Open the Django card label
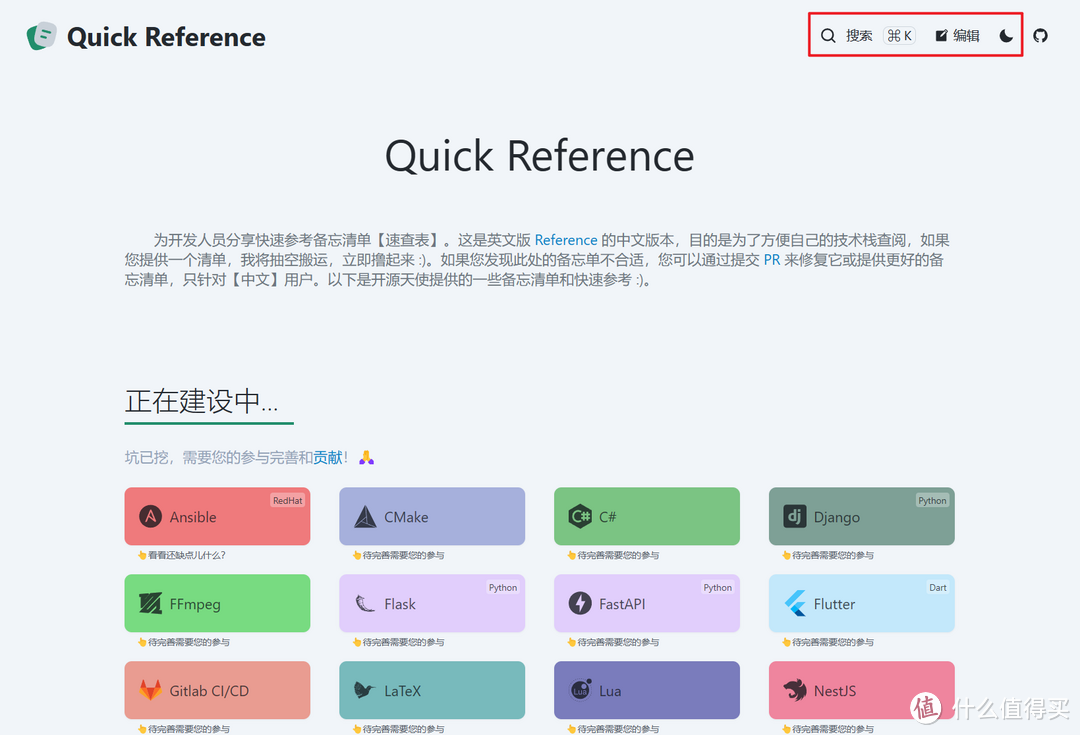This screenshot has height=735, width=1080. coord(837,517)
